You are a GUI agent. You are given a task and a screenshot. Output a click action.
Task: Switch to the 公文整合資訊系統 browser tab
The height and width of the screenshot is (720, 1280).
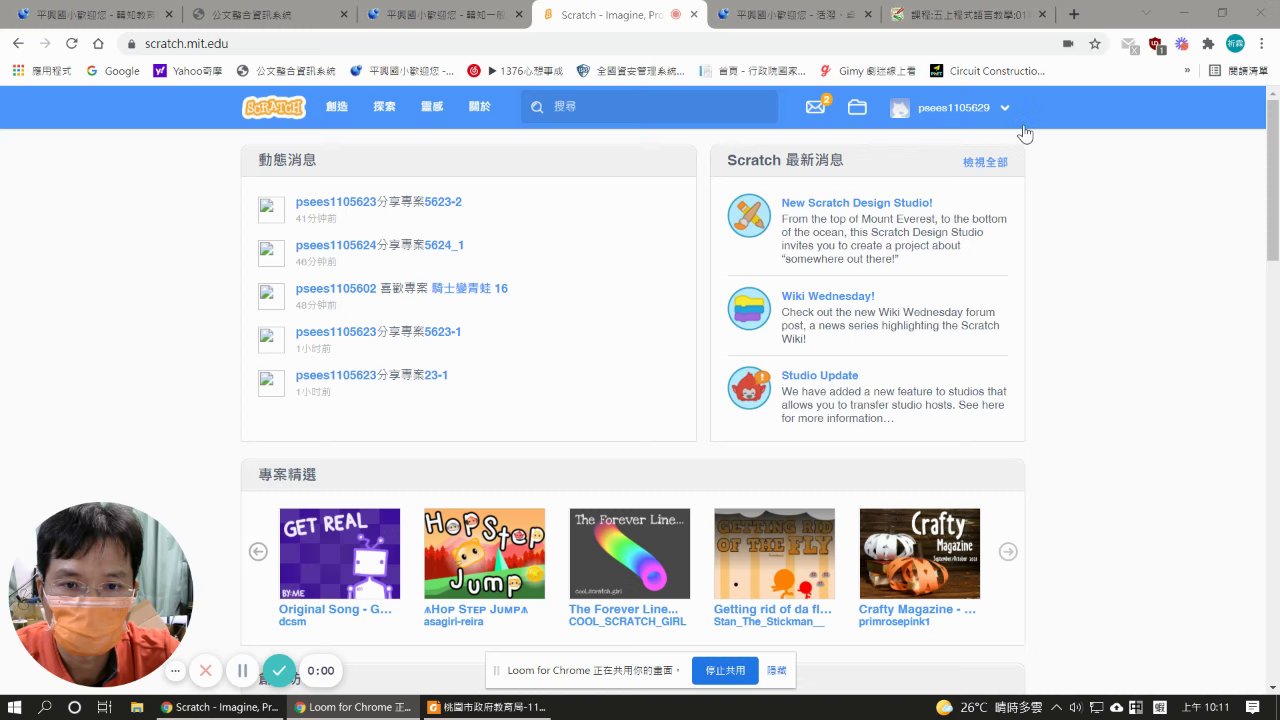(x=267, y=15)
